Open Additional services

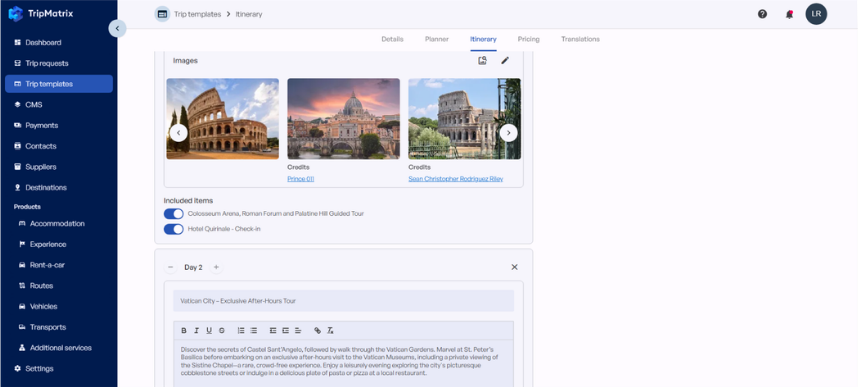pyautogui.click(x=59, y=348)
